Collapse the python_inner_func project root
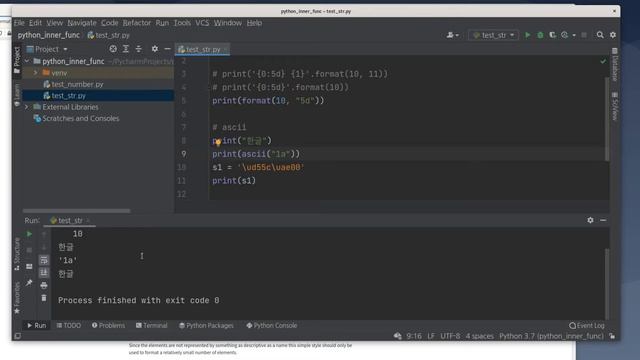 [27, 61]
